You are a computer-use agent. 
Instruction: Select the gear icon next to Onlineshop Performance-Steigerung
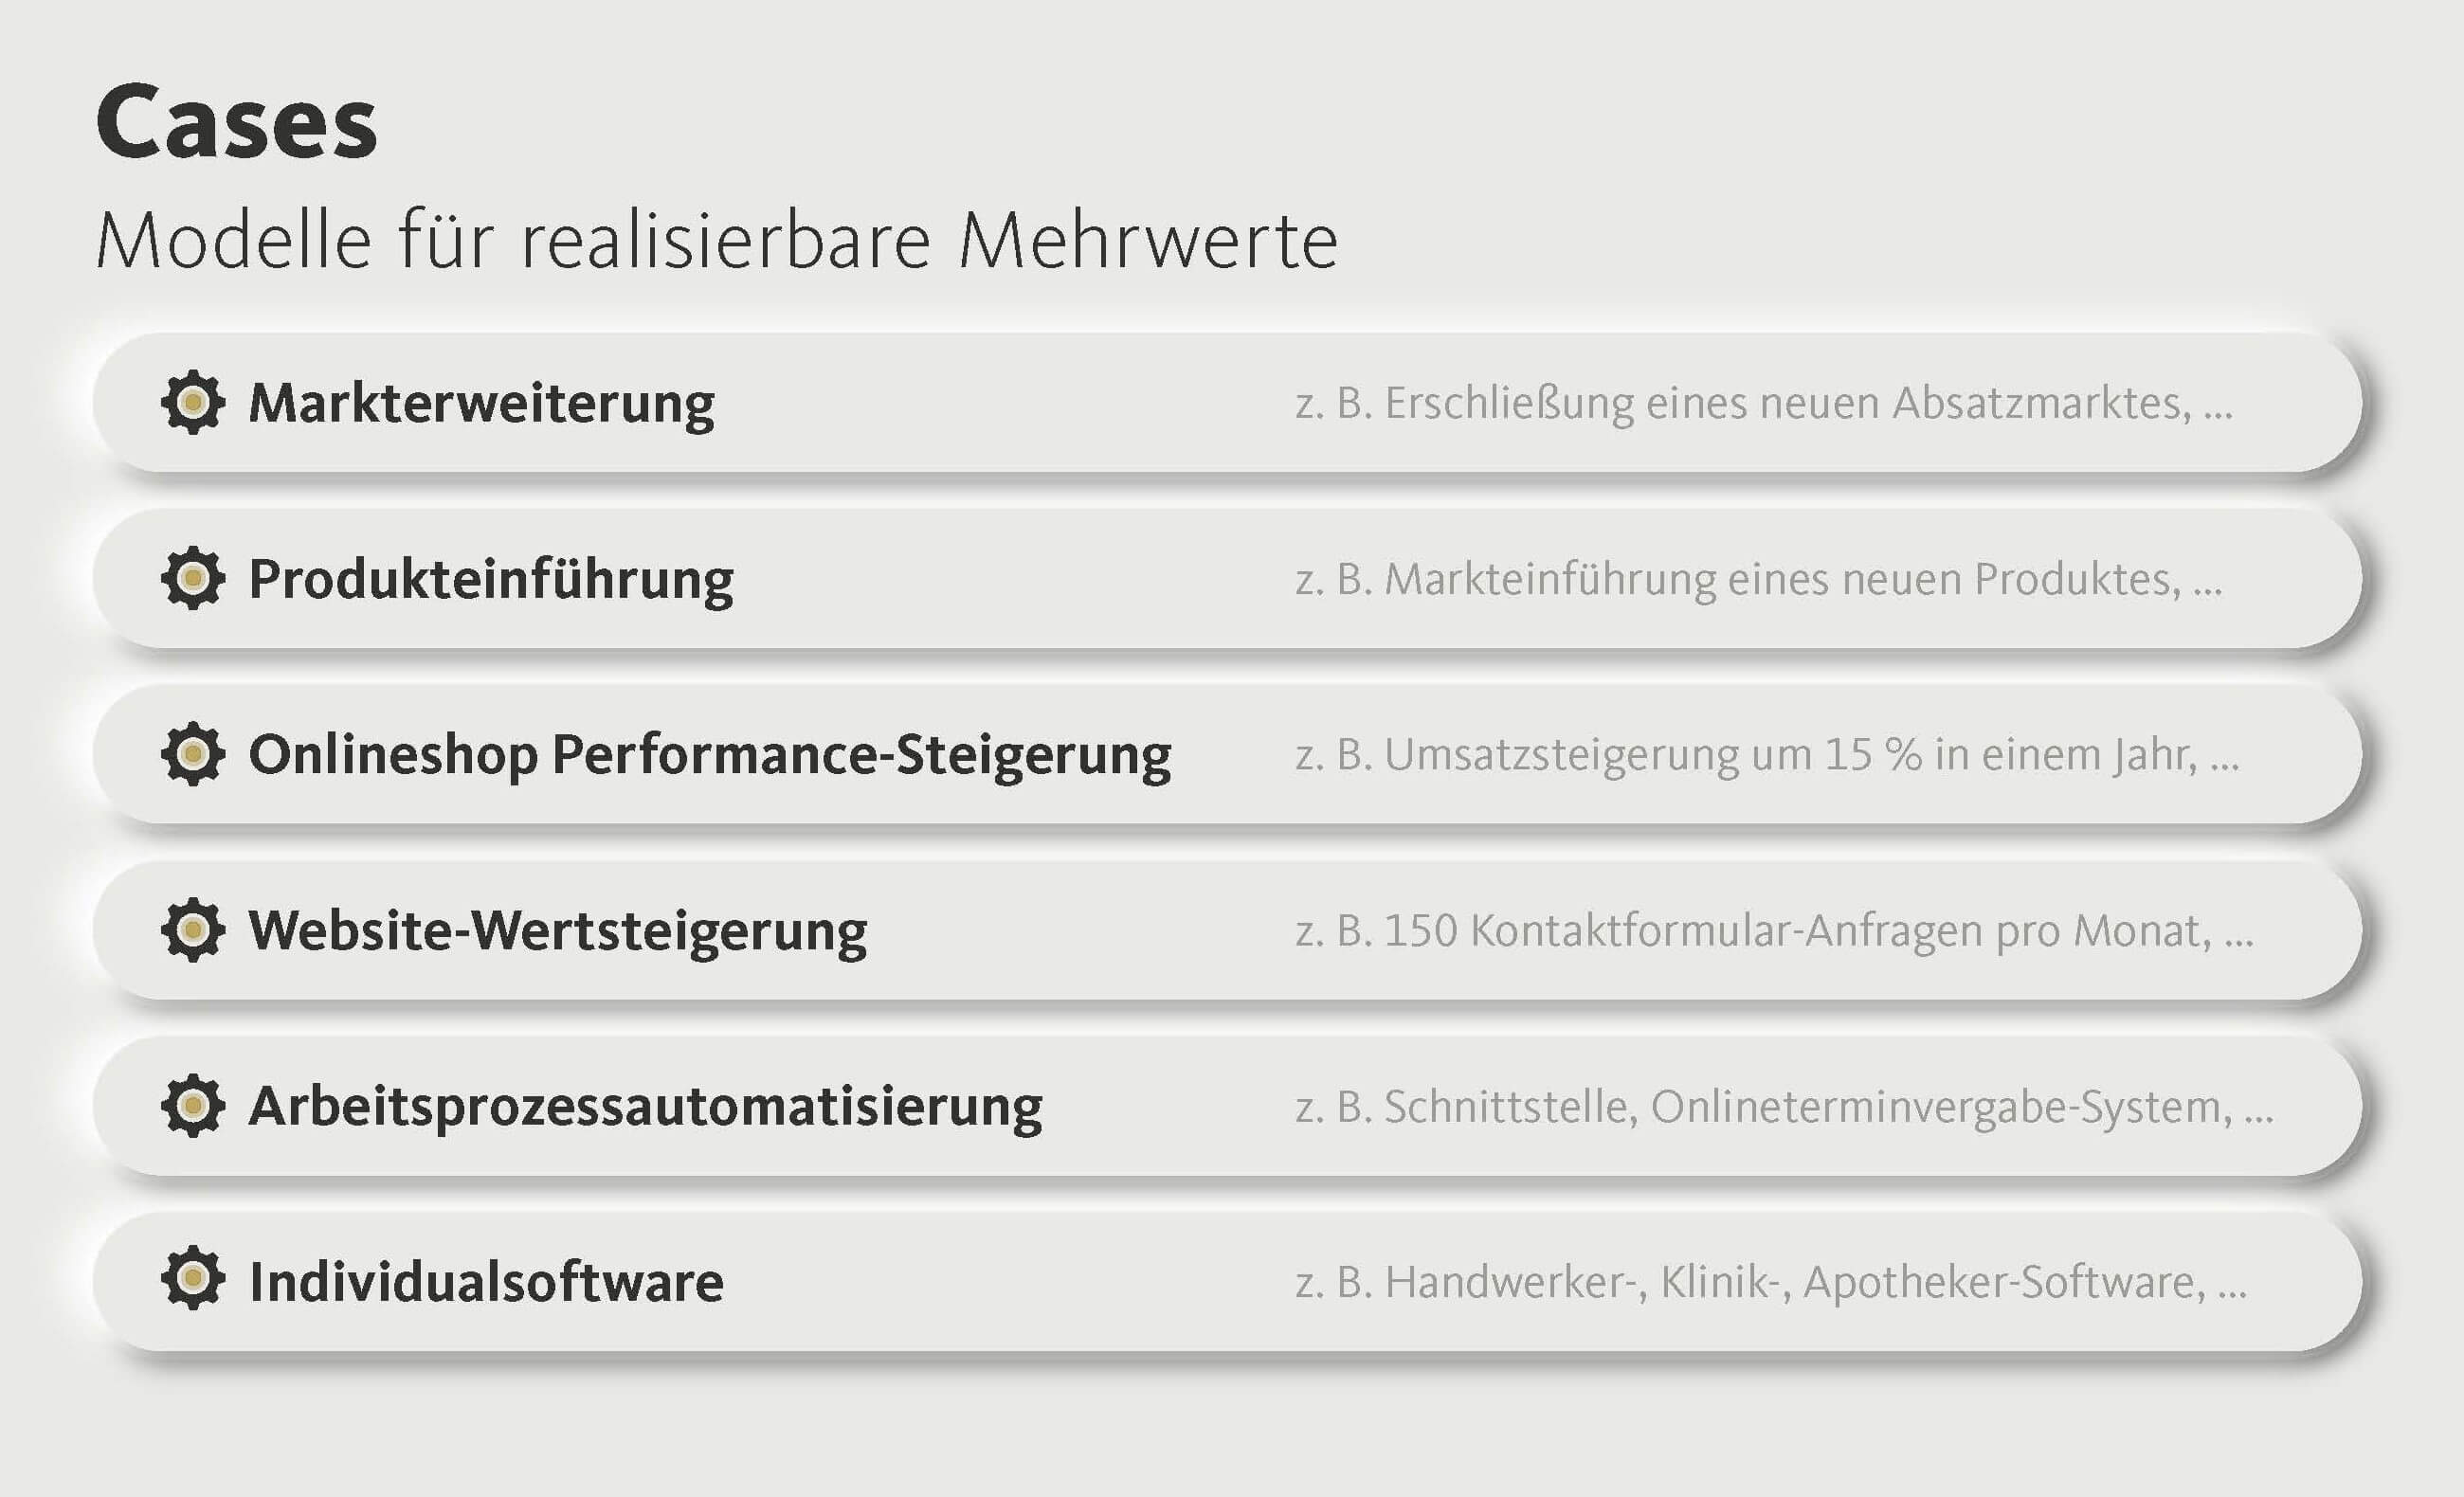(192, 754)
